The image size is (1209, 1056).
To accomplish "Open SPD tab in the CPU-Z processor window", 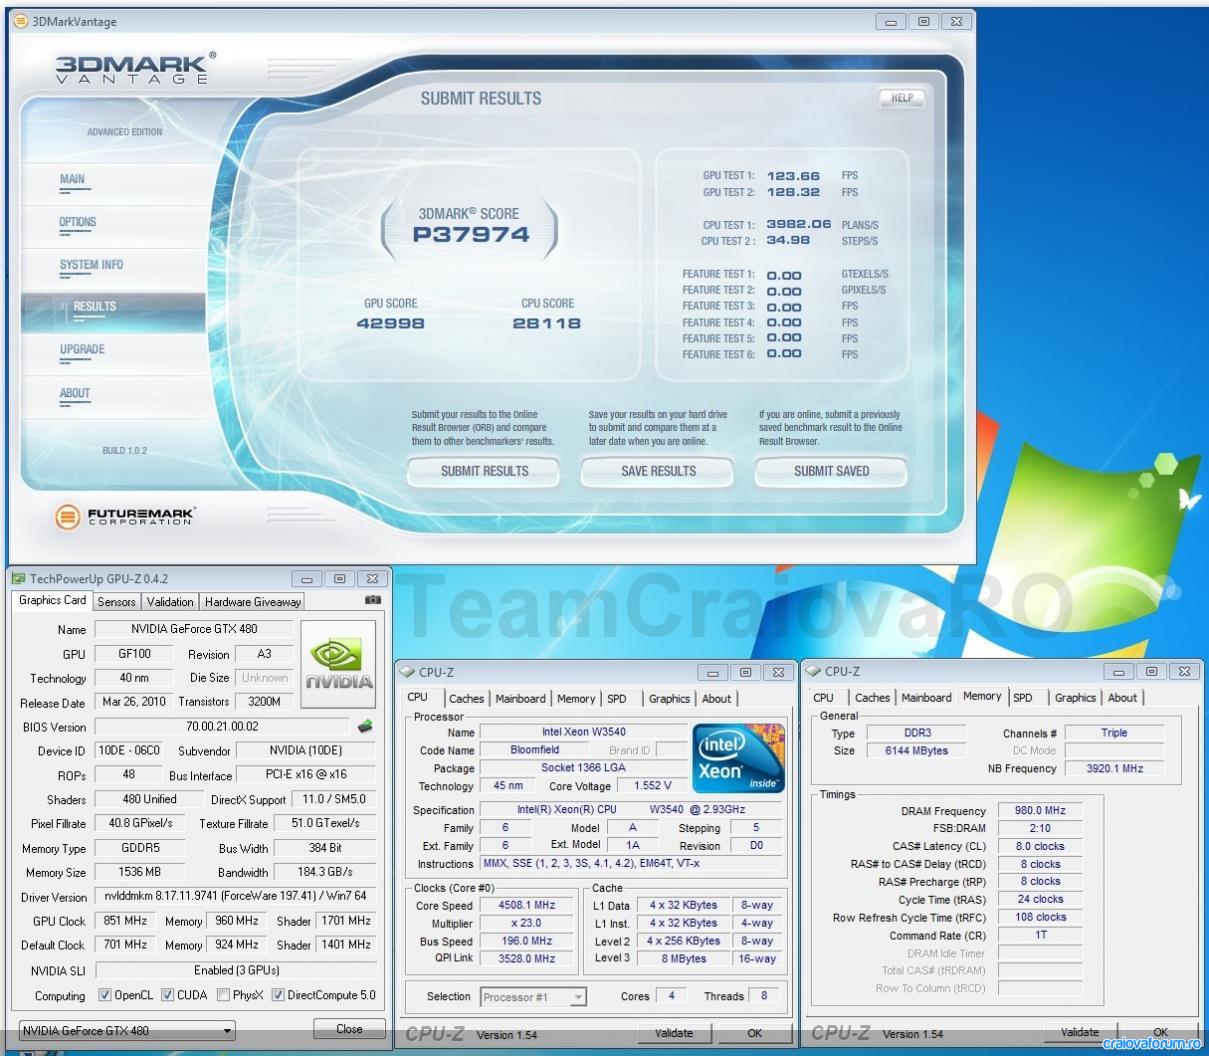I will click(x=617, y=699).
